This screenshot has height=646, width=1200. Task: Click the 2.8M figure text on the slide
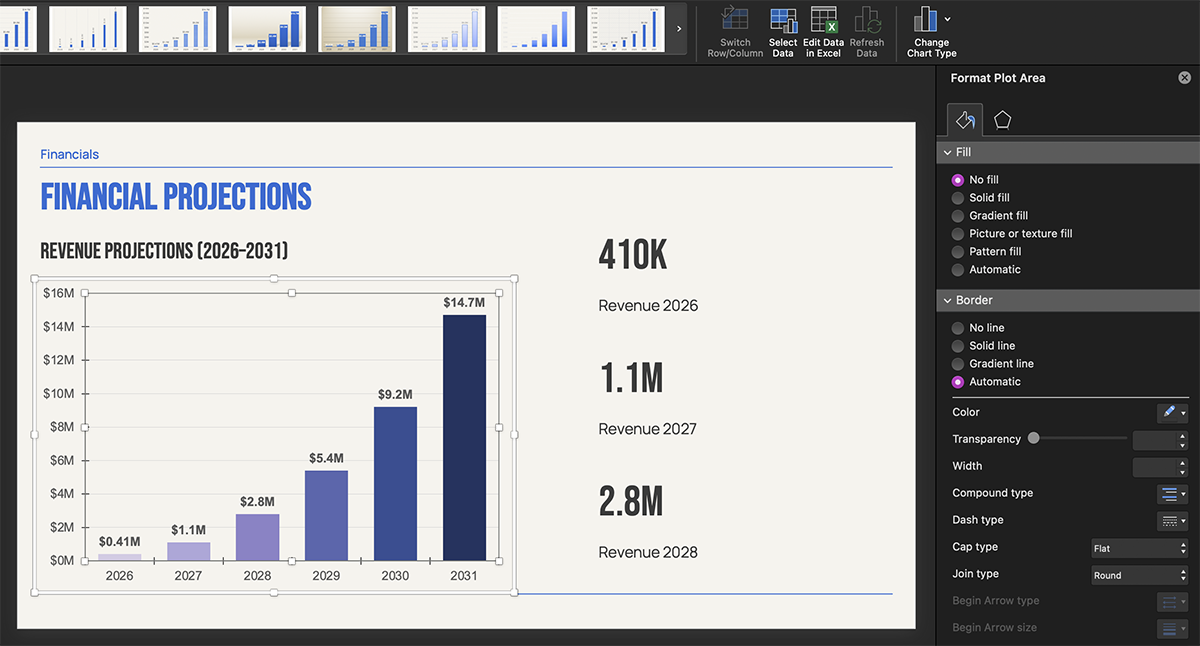tap(631, 501)
